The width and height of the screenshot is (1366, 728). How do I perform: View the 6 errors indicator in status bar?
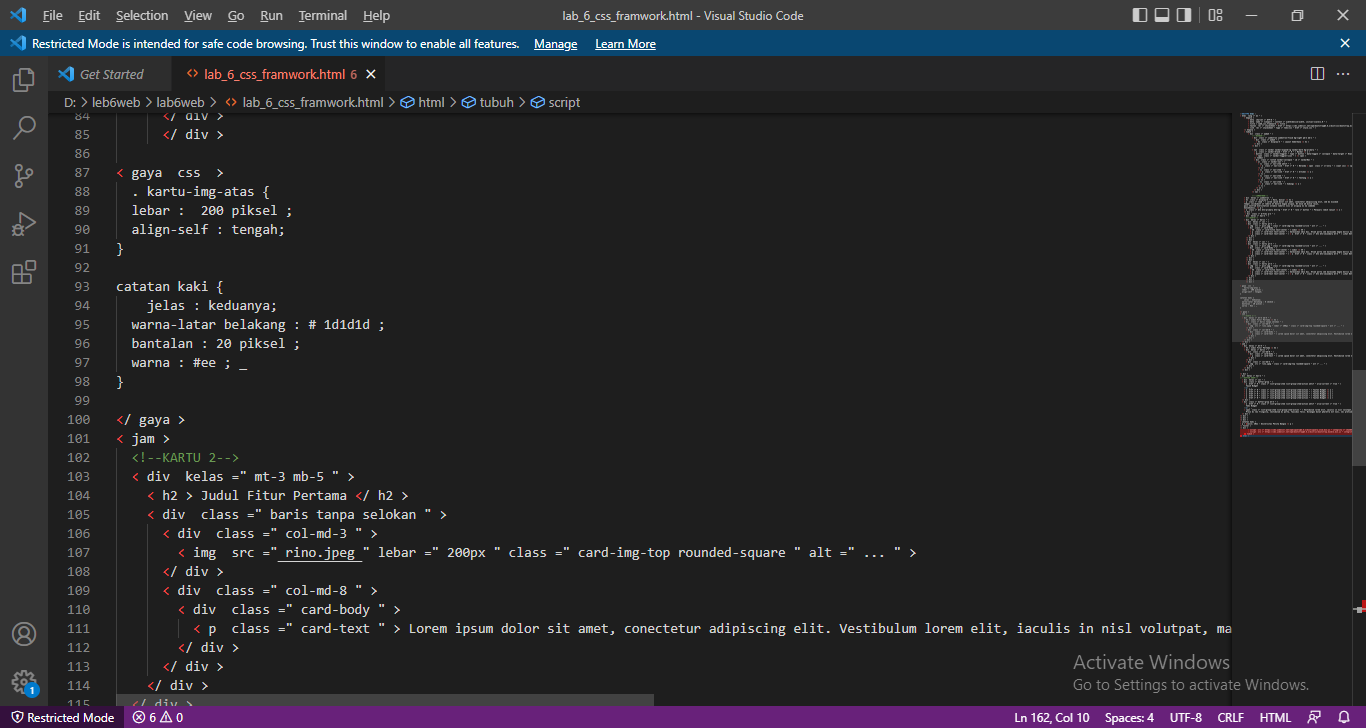(156, 717)
